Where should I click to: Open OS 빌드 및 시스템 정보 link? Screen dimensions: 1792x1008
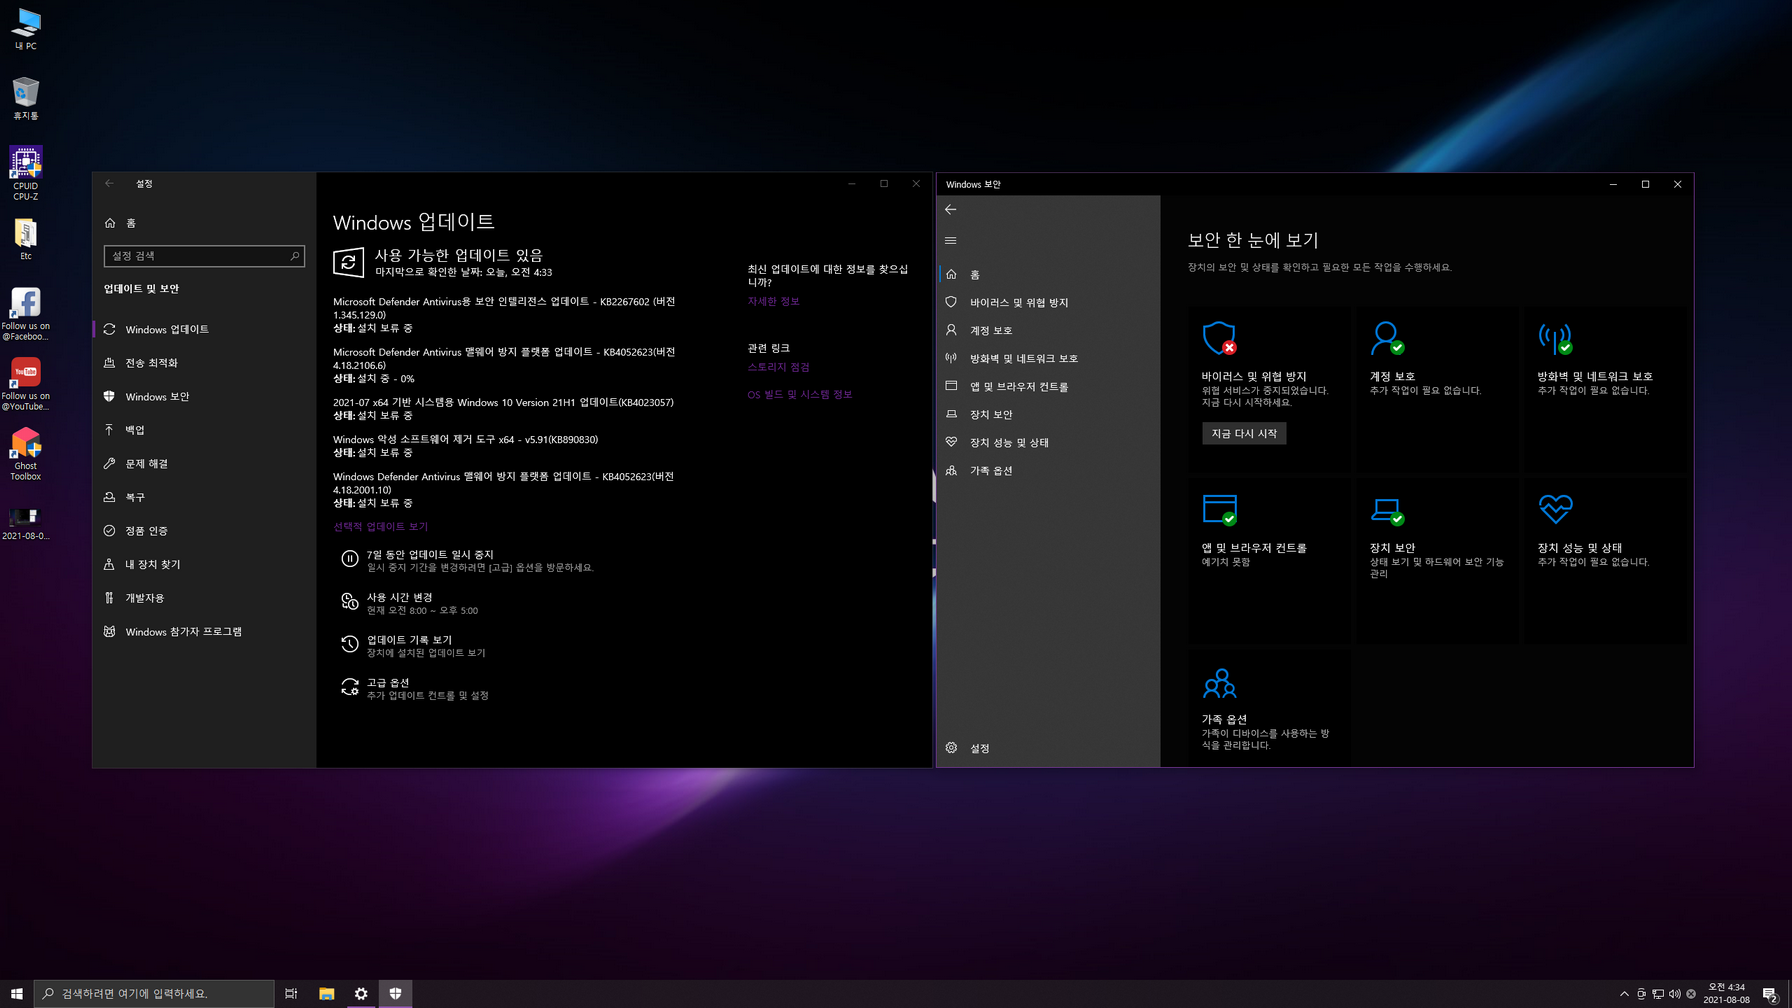(x=800, y=395)
